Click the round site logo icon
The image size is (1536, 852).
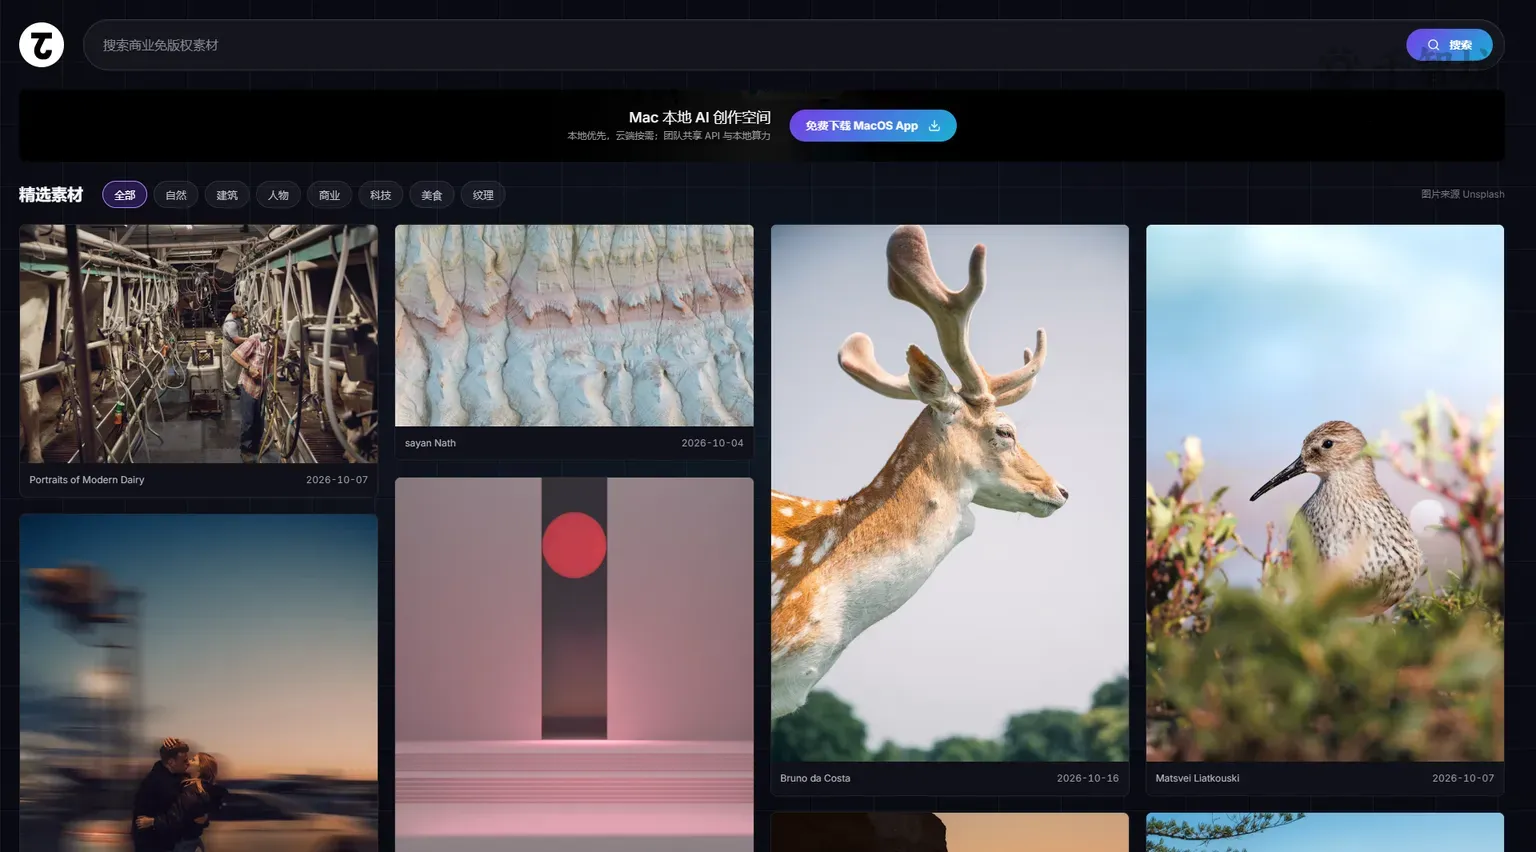click(41, 45)
